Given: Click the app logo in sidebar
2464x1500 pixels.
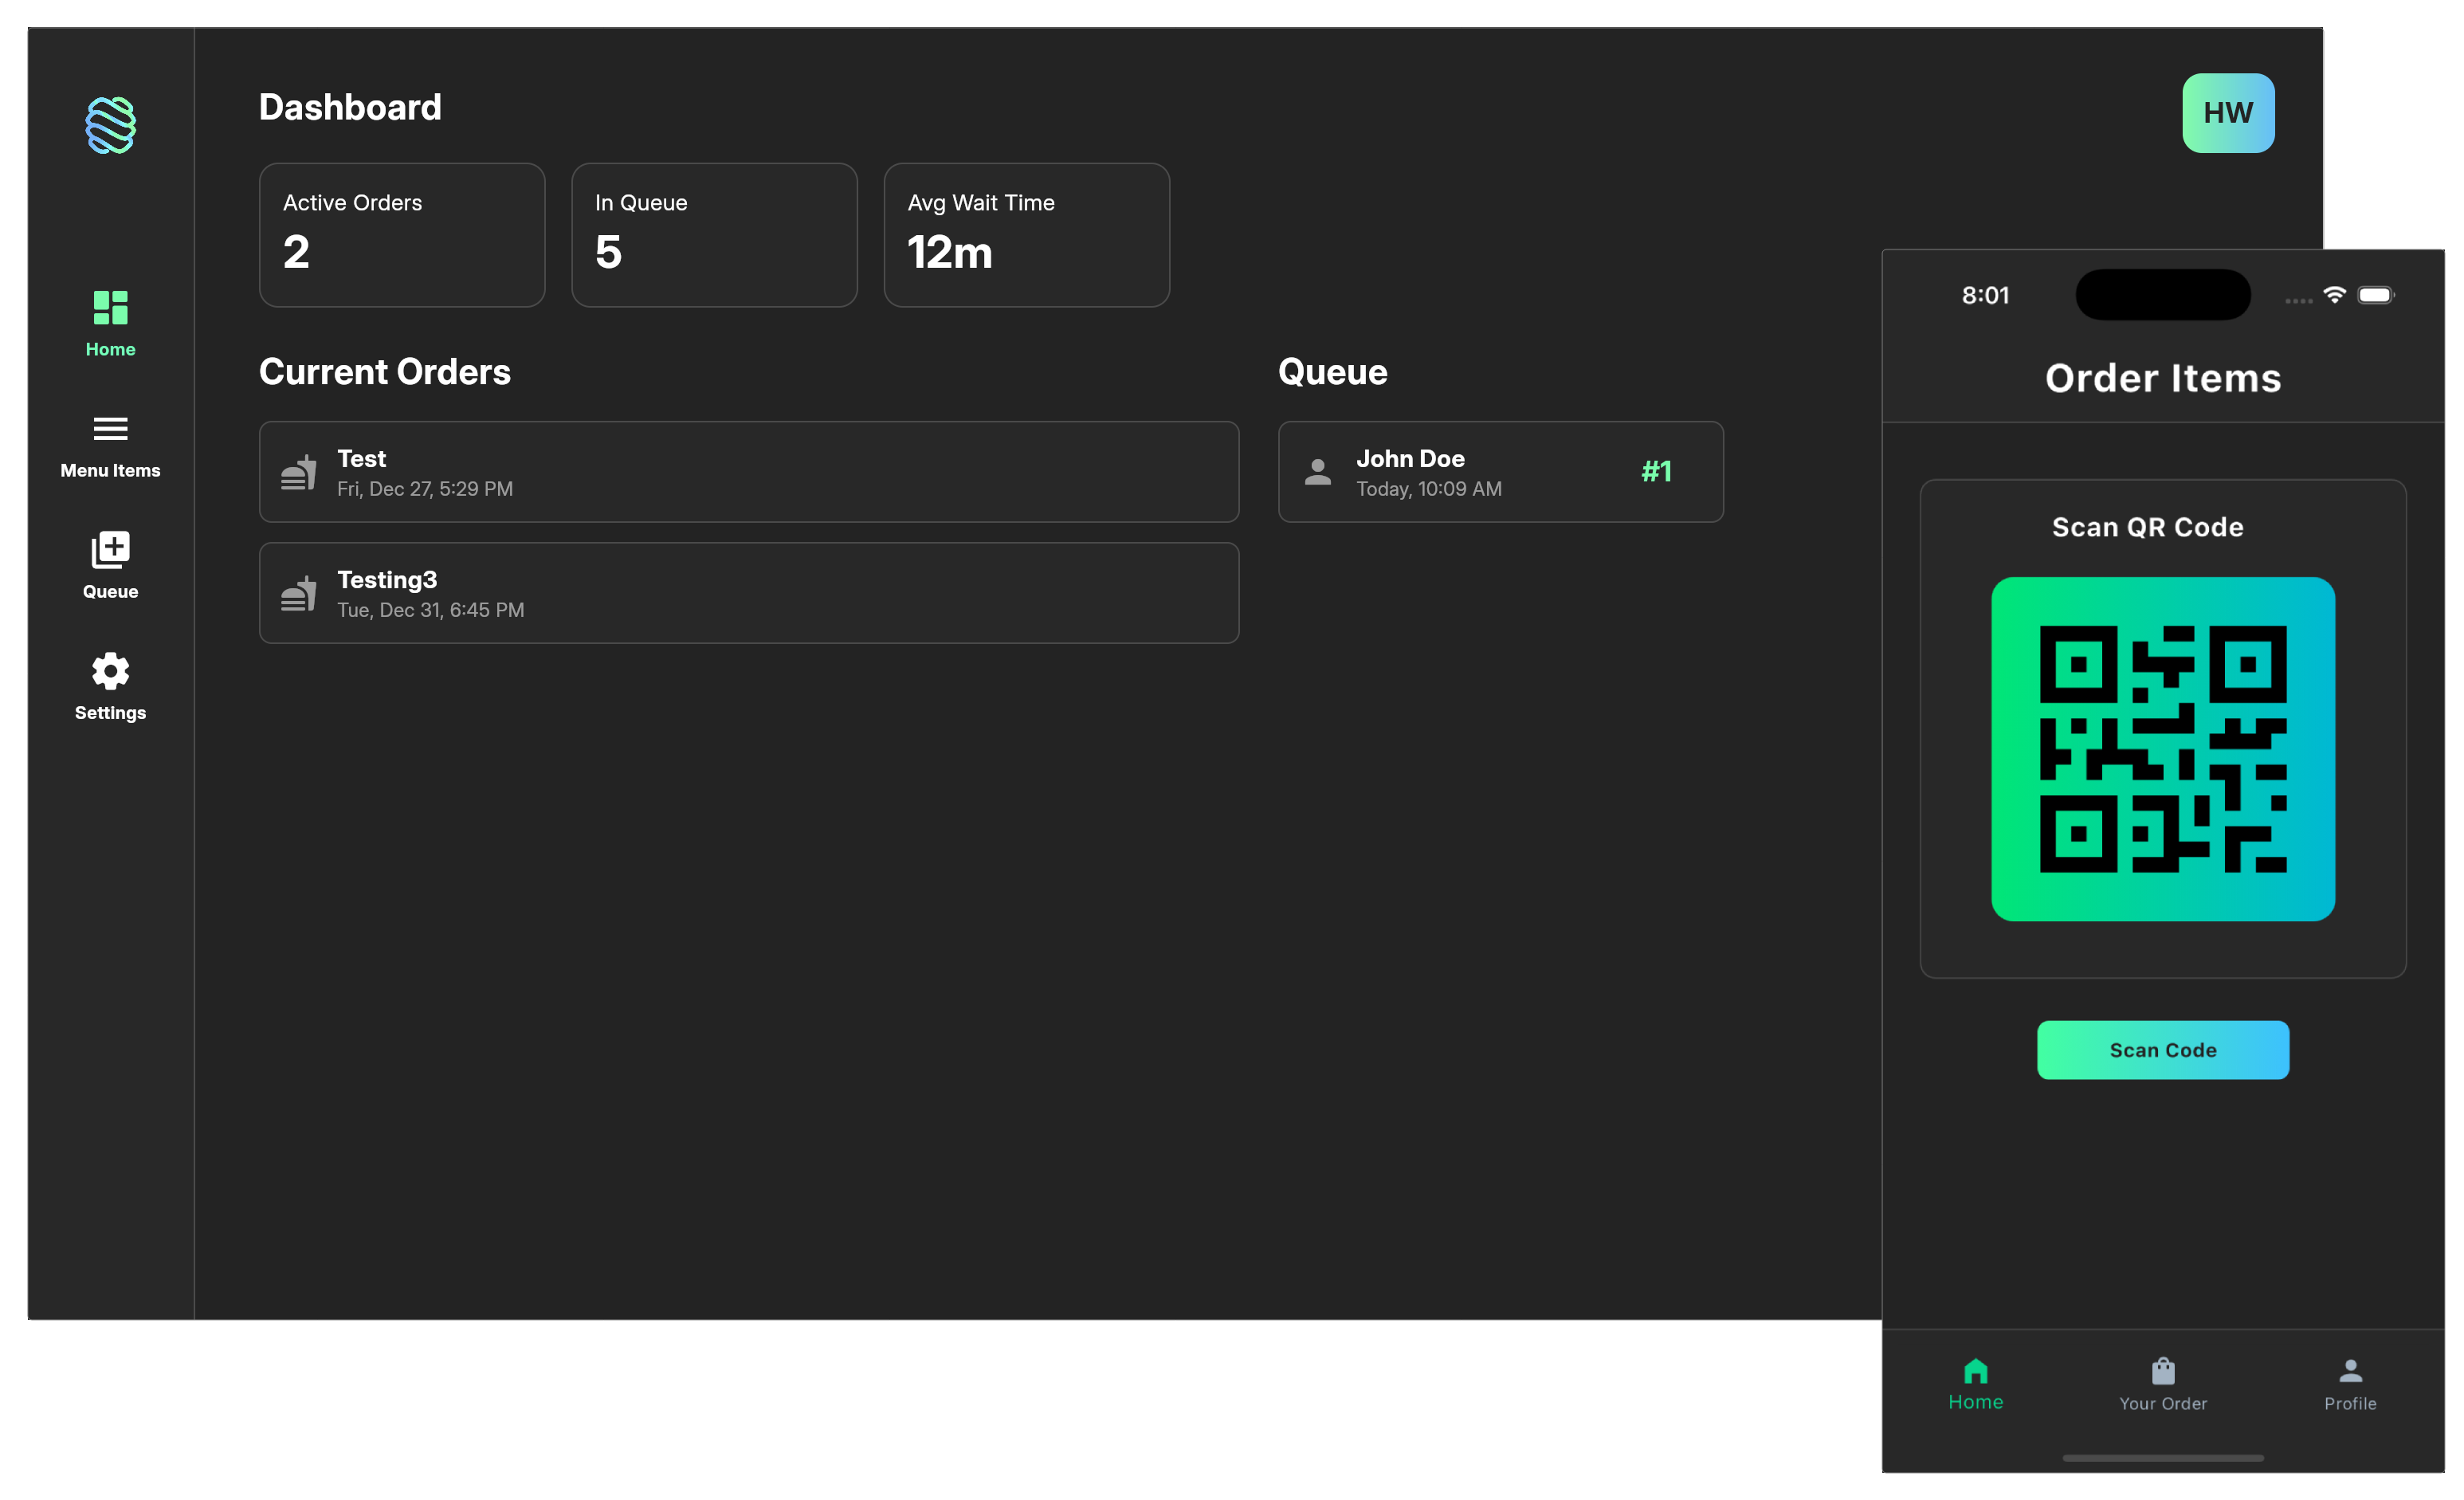Looking at the screenshot, I should pyautogui.click(x=110, y=125).
